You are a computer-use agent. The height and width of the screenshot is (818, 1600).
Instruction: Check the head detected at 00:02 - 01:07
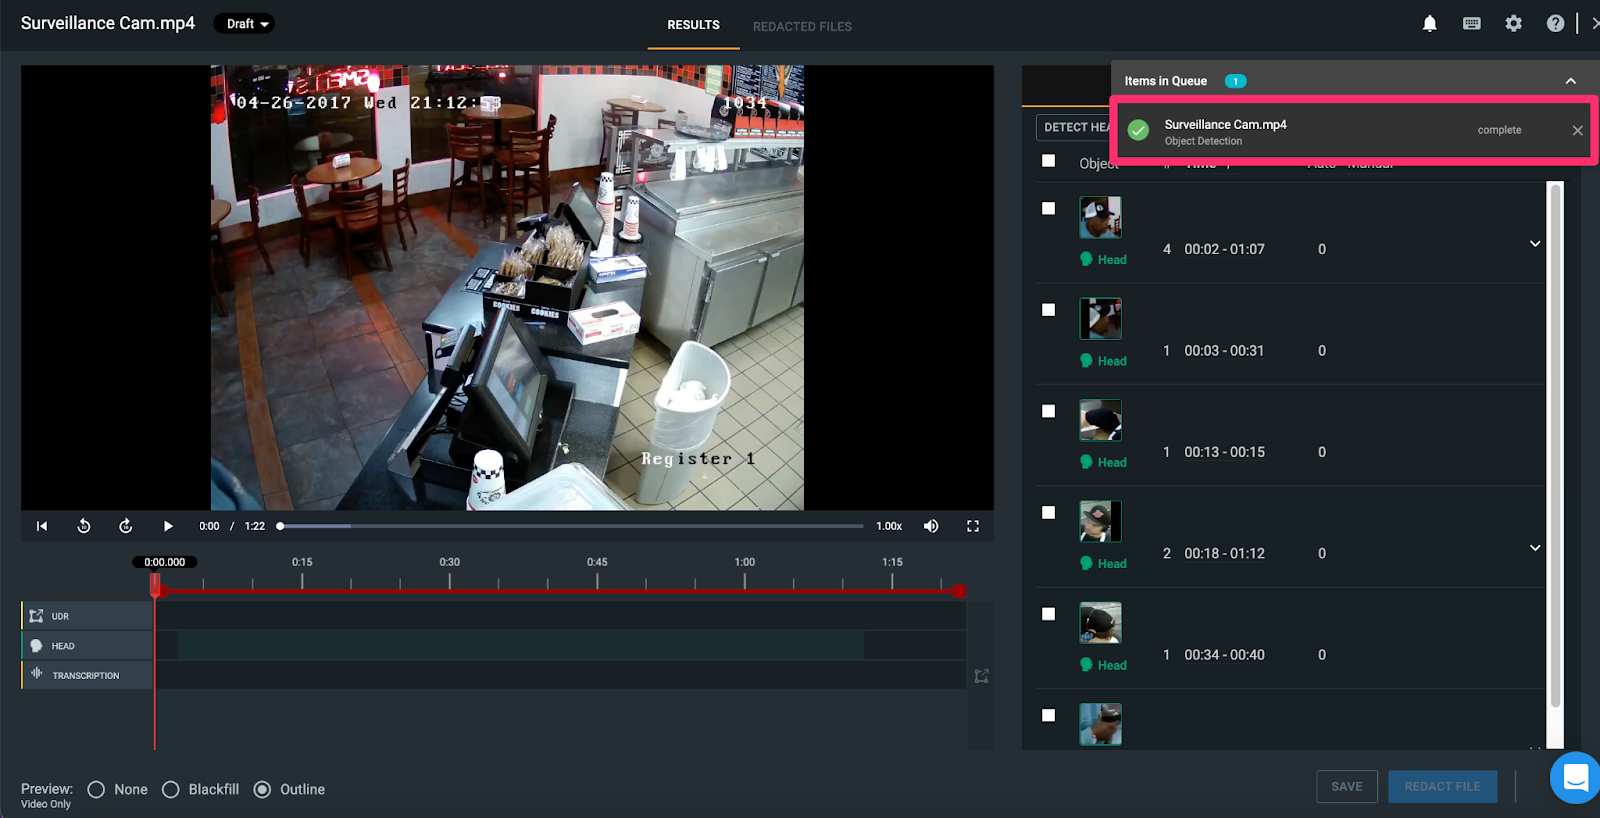tap(1048, 209)
